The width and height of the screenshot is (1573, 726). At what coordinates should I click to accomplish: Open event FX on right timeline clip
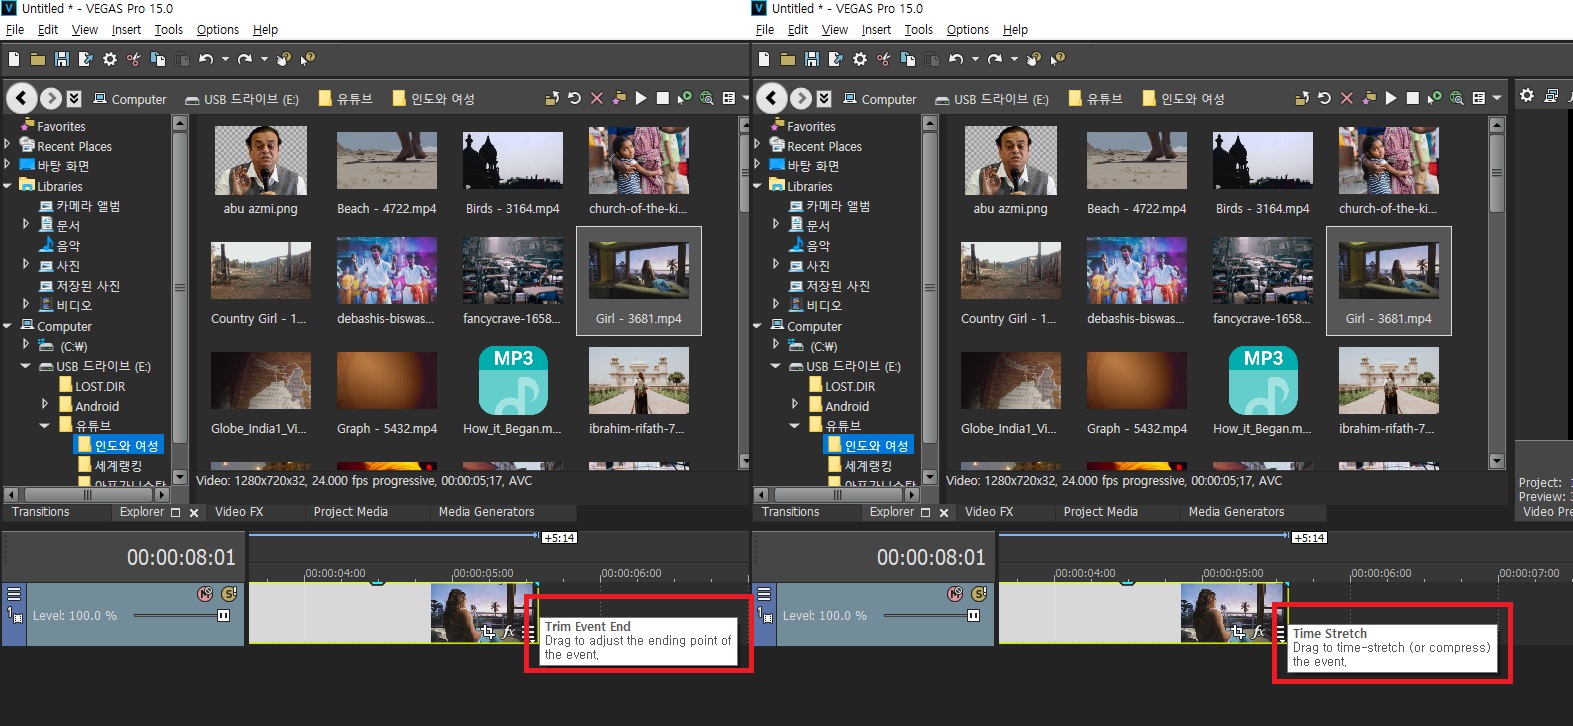(1258, 632)
